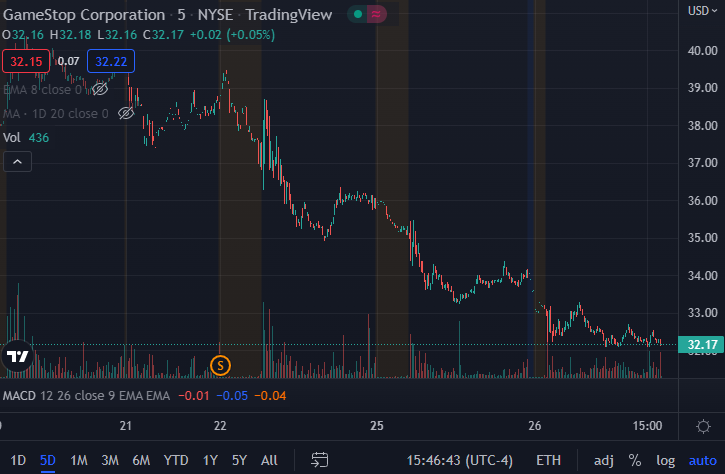The image size is (725, 474).
Task: Click the blue 32.22 buy price button
Action: coord(111,61)
